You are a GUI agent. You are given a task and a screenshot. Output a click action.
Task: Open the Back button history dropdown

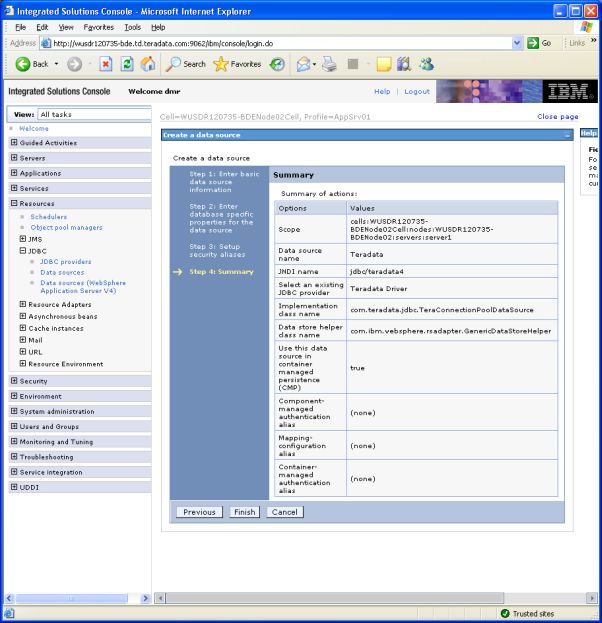pos(56,64)
